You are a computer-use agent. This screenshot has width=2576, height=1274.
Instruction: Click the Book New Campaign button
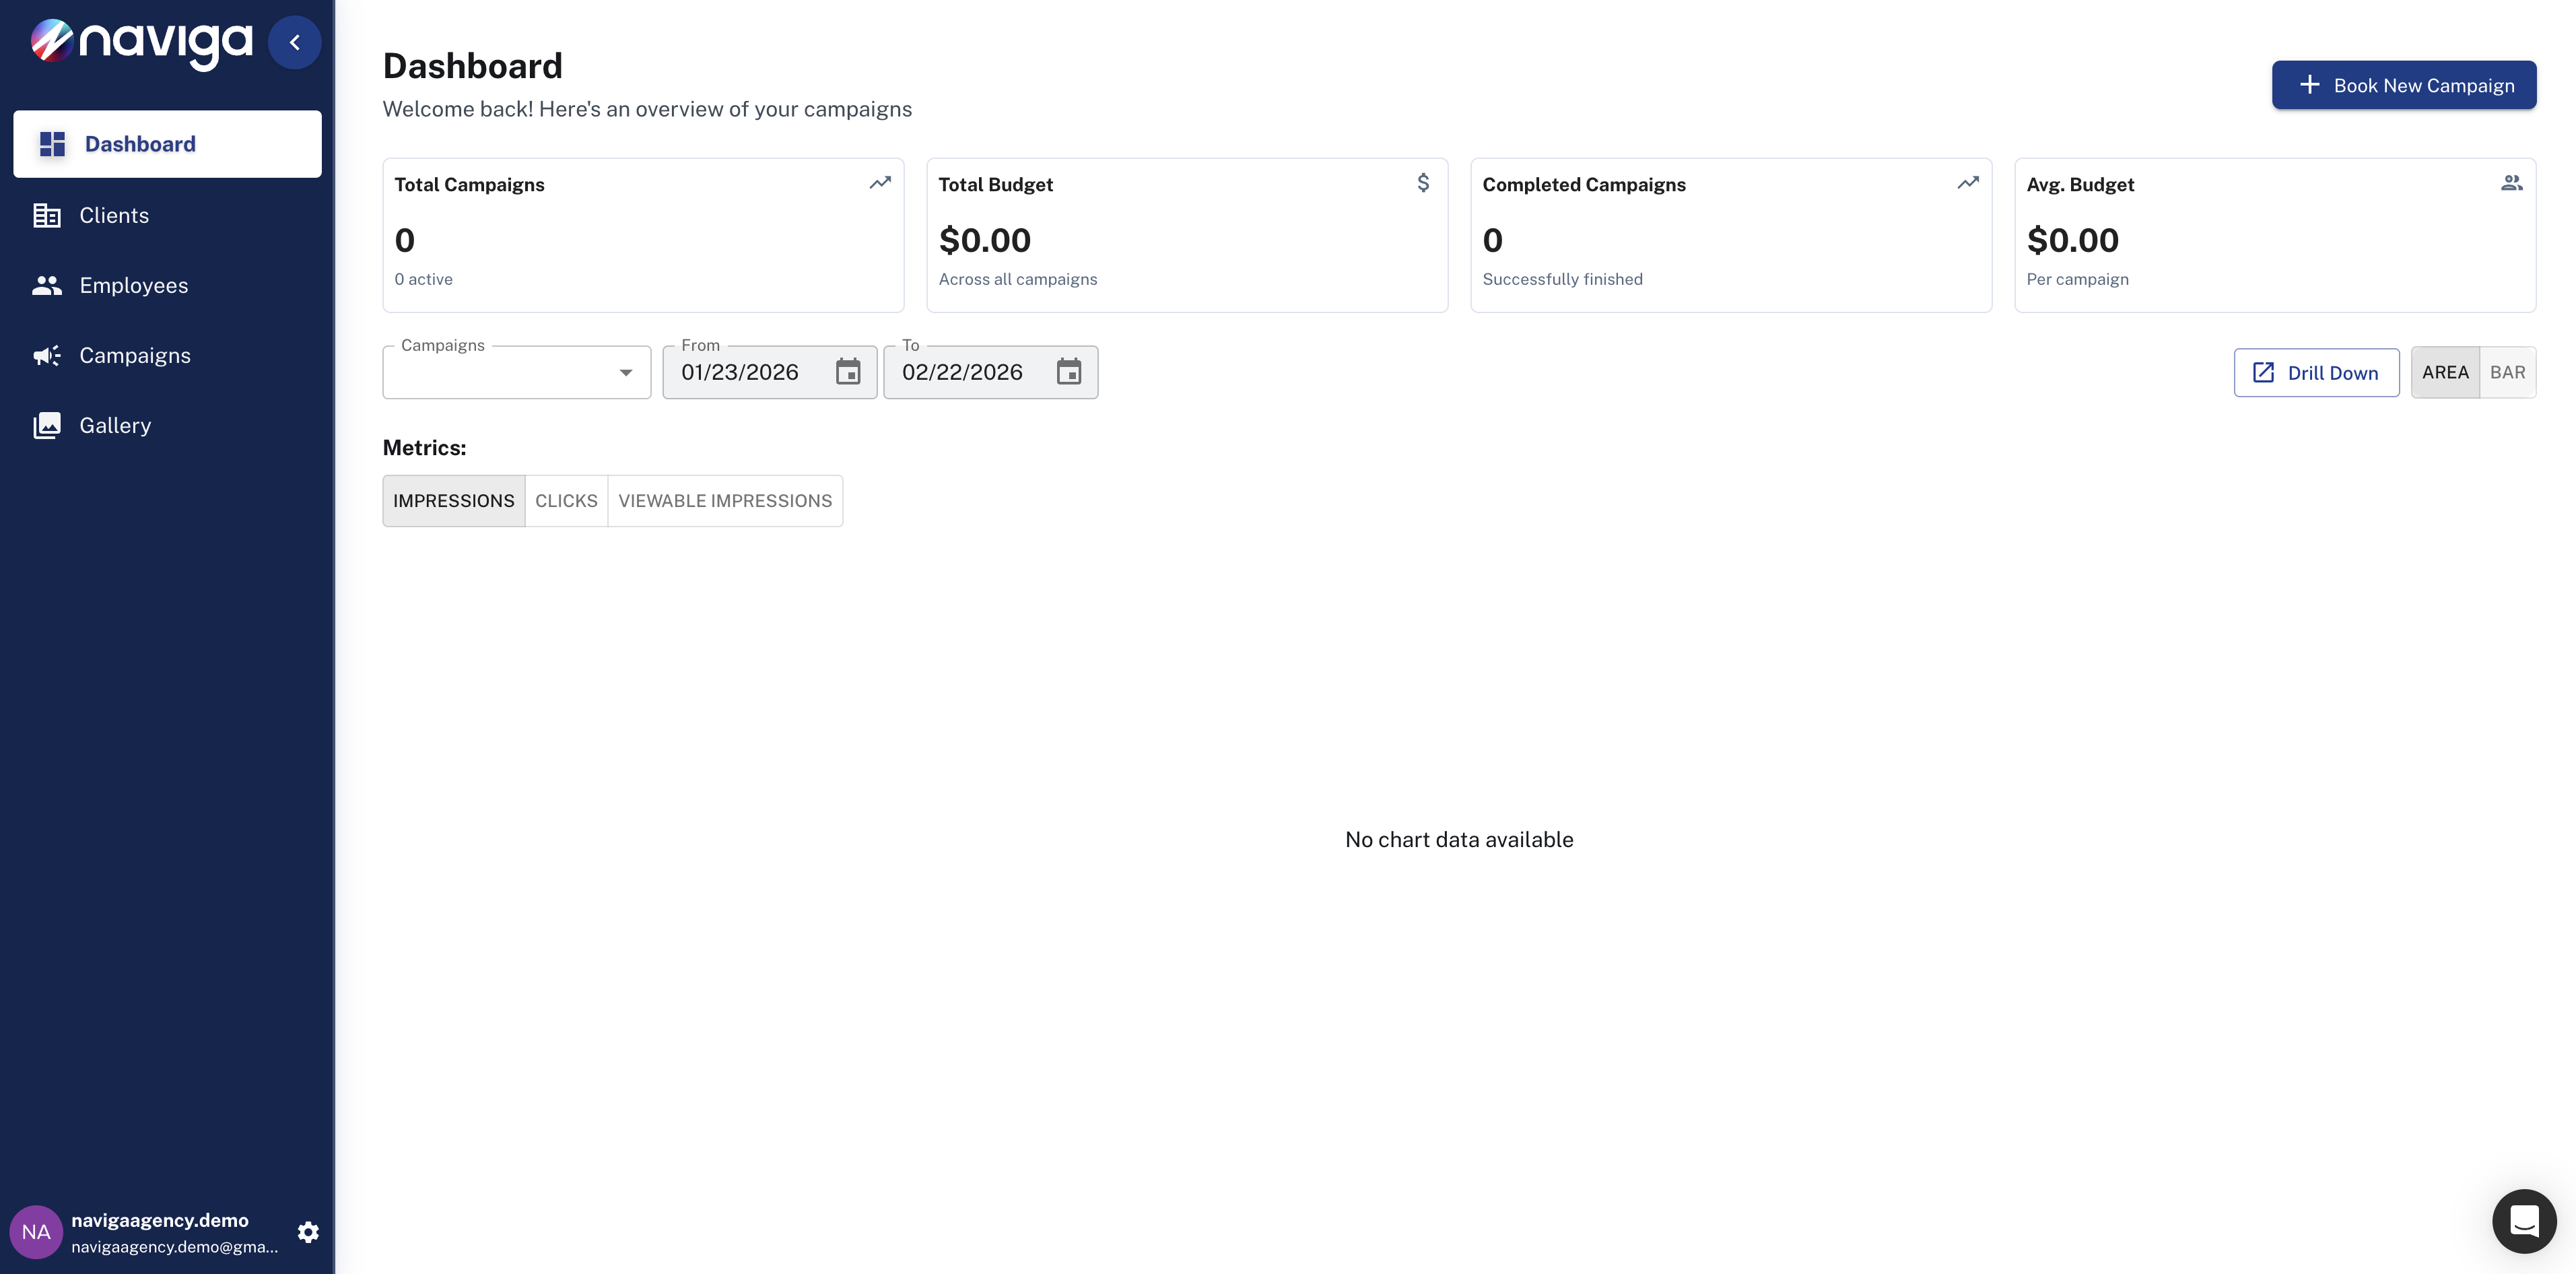pos(2403,85)
